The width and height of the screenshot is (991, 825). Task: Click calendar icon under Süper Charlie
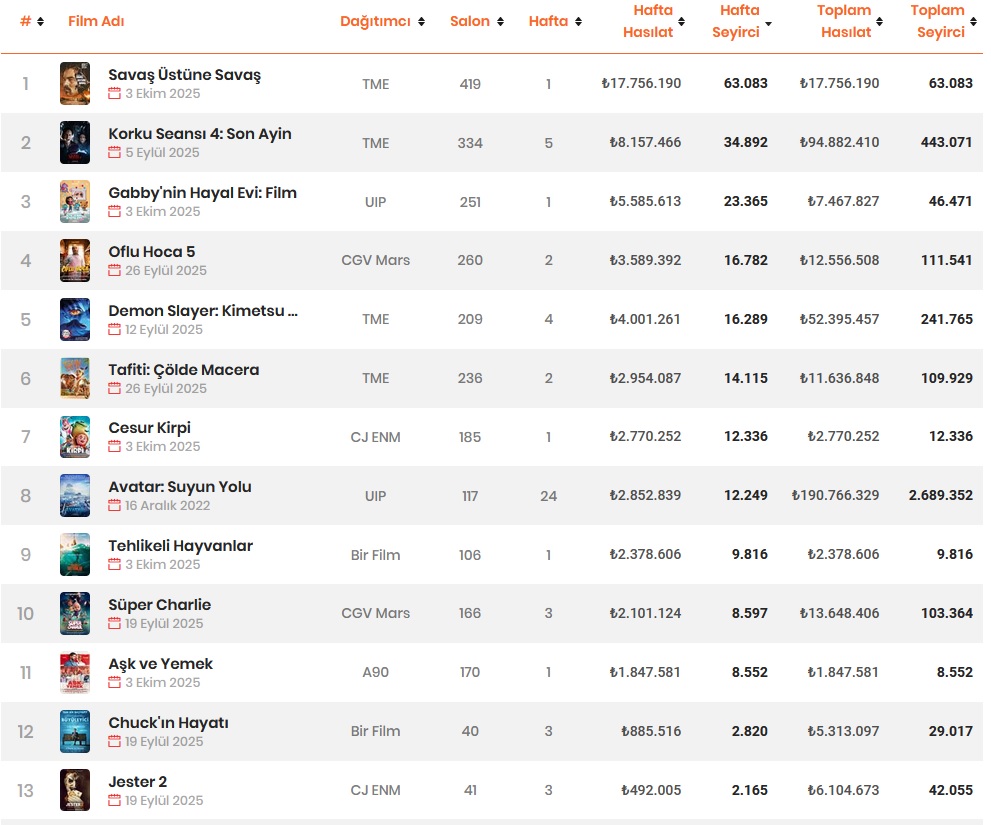[x=114, y=624]
